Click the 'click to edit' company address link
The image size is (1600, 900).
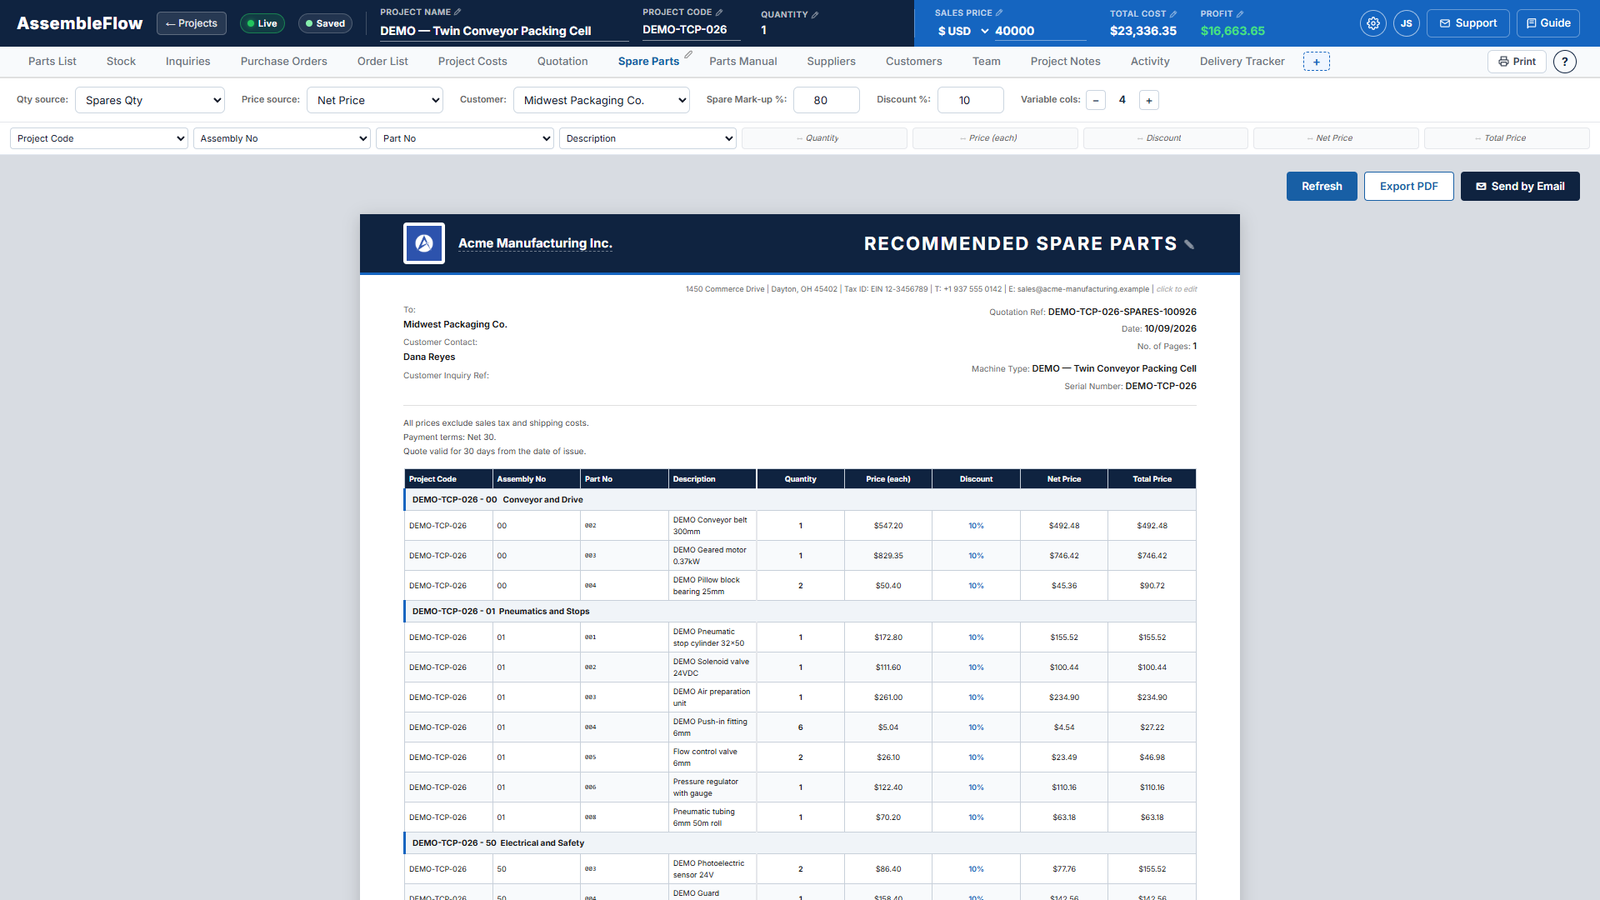(1177, 289)
